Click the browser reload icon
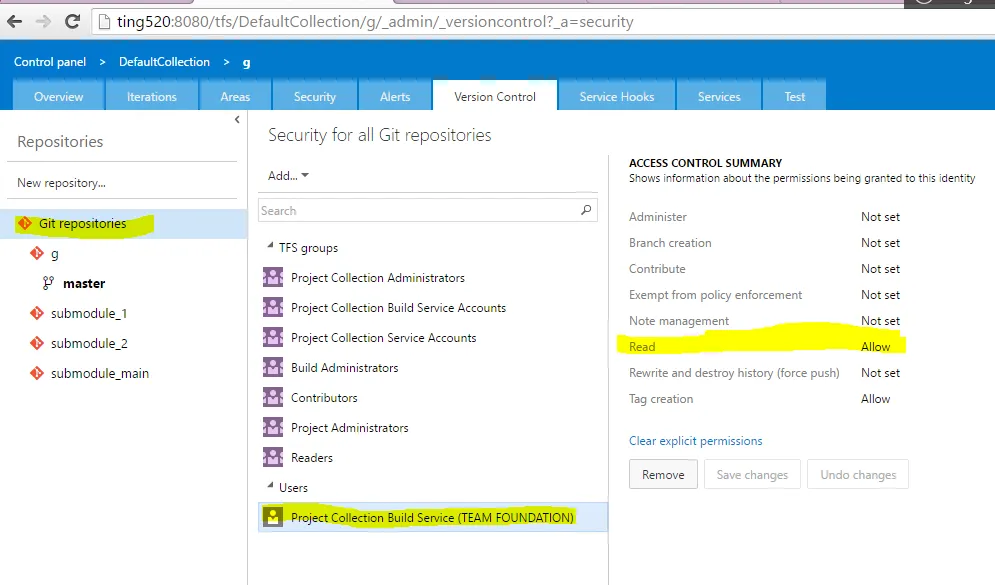Viewport: 995px width, 585px height. coord(72,21)
